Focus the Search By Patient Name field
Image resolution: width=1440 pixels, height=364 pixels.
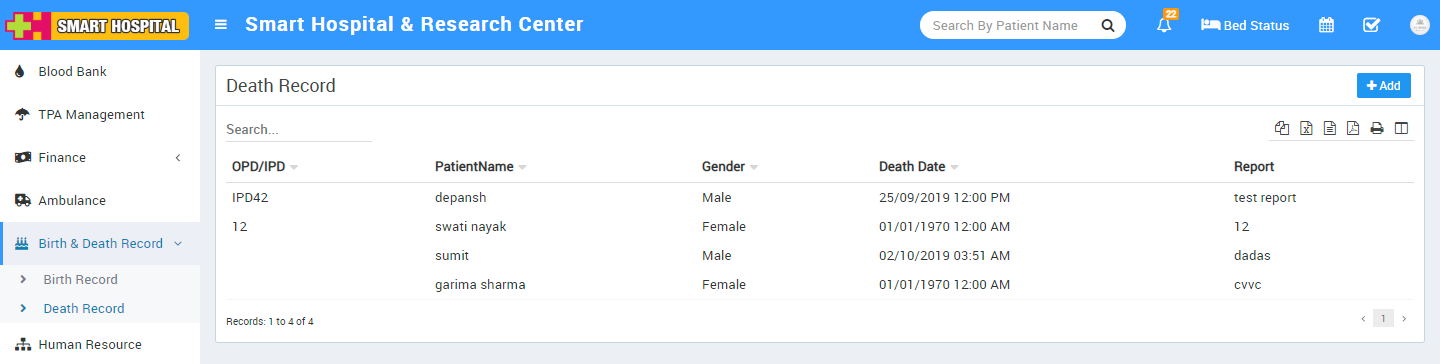1023,26
